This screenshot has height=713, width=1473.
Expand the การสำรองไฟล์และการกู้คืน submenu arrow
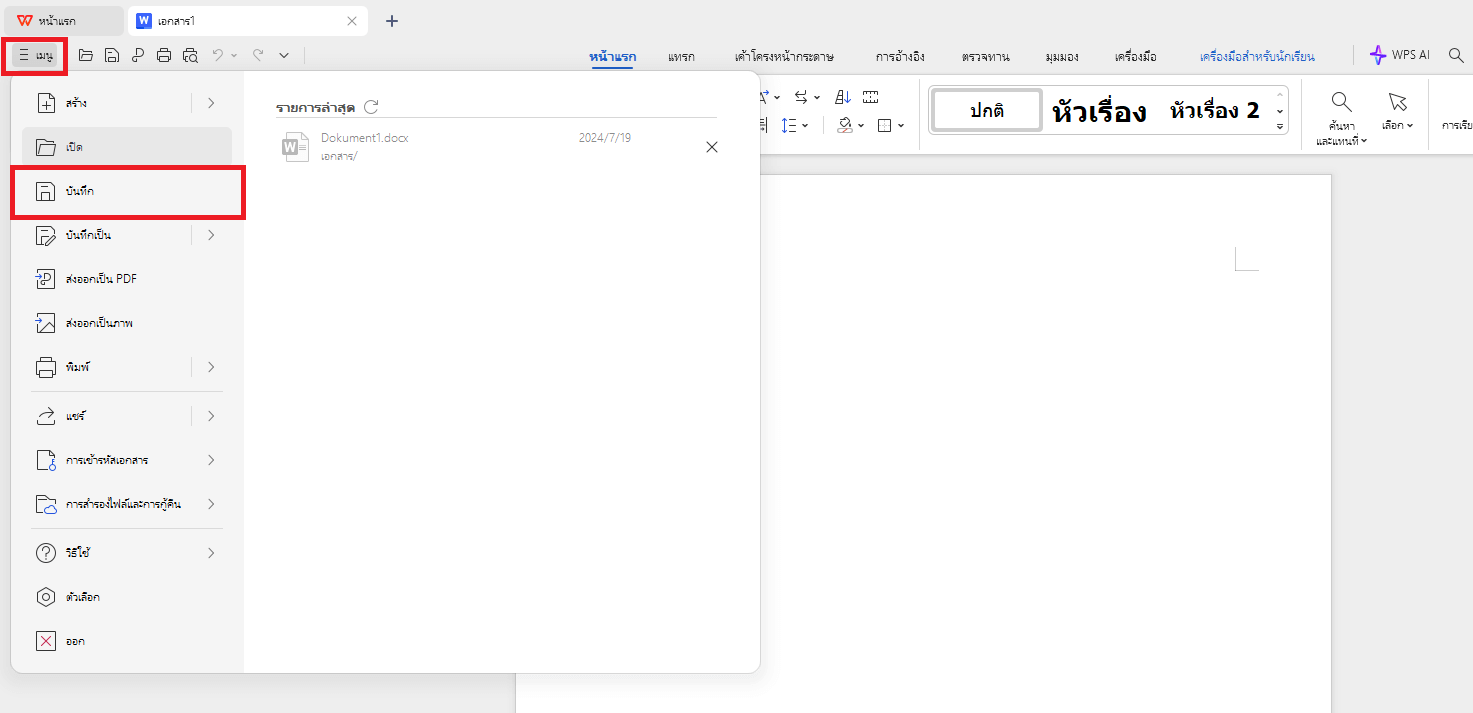pyautogui.click(x=211, y=504)
